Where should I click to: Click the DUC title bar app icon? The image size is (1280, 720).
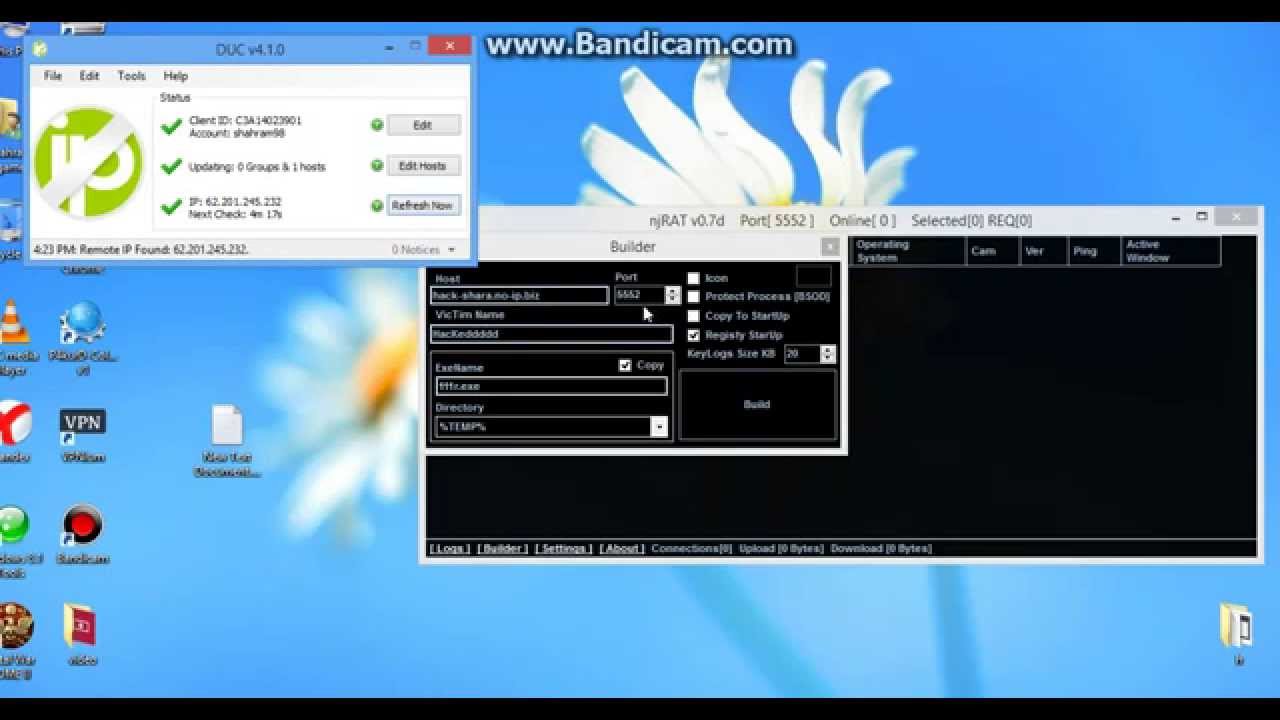(39, 49)
